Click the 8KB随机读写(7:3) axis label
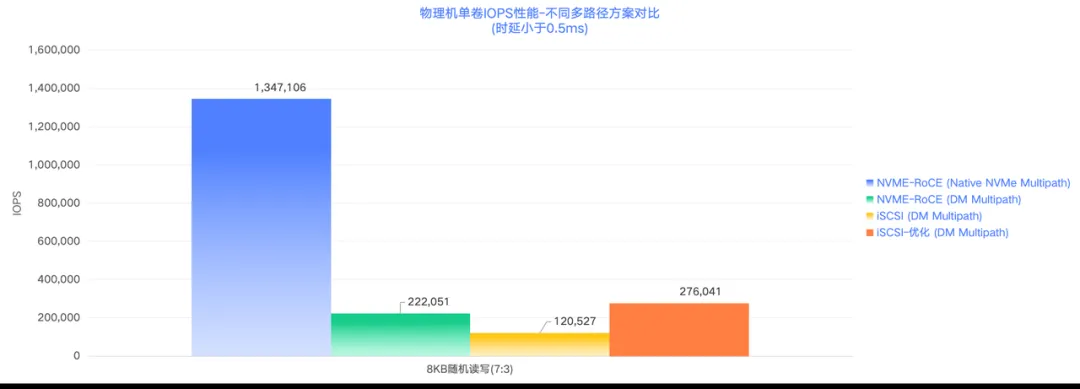 (470, 370)
